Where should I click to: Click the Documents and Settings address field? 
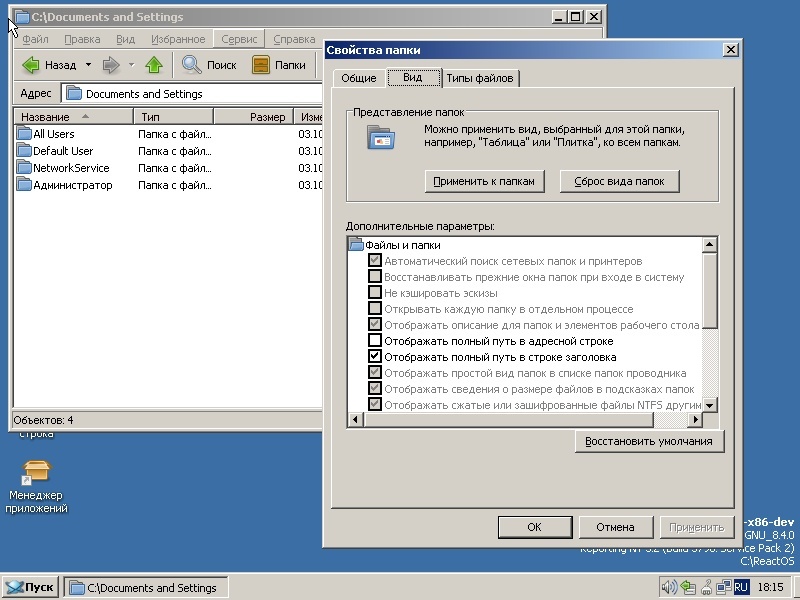coord(192,94)
